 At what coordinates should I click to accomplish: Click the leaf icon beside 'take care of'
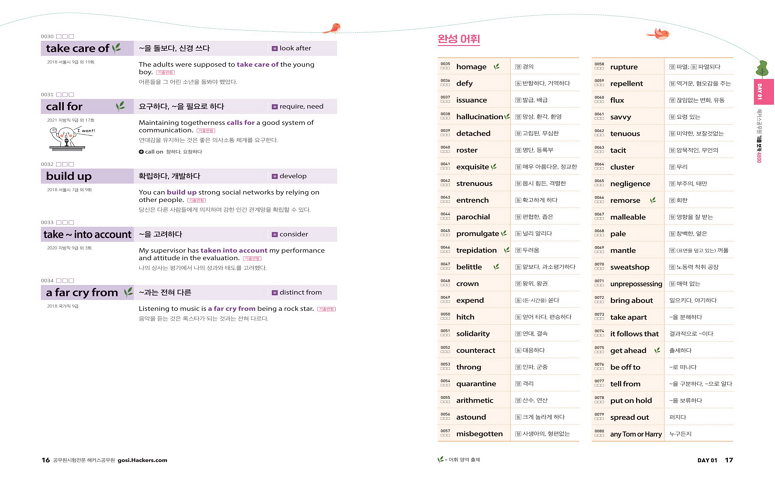point(117,47)
